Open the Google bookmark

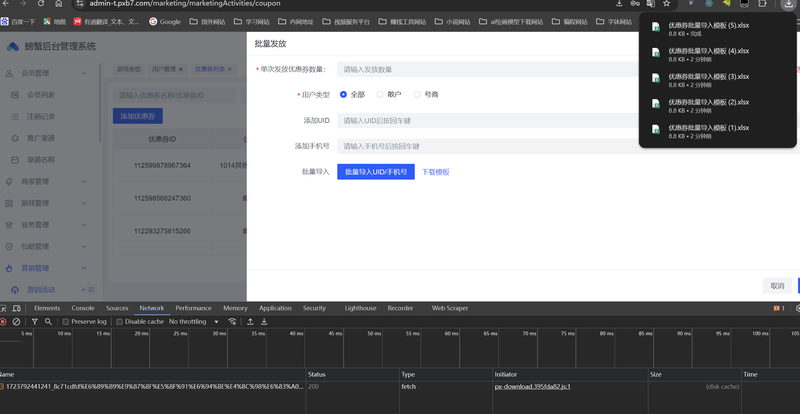tap(165, 22)
